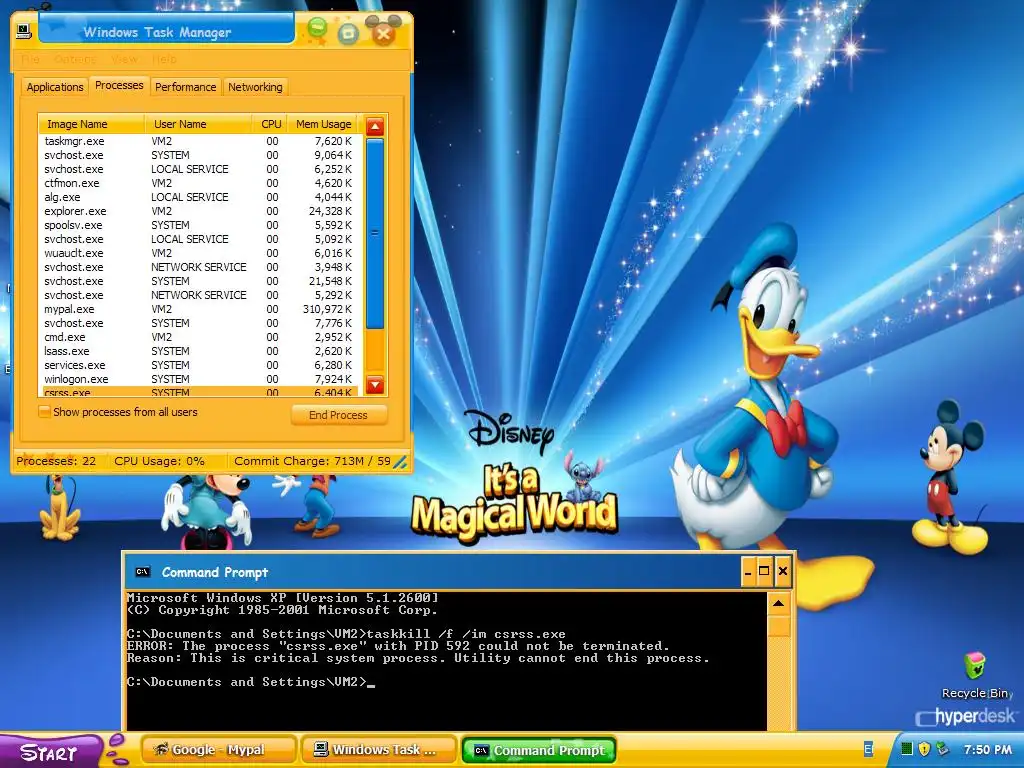This screenshot has width=1024, height=768.
Task: Maximize the Command Prompt window
Action: click(764, 572)
